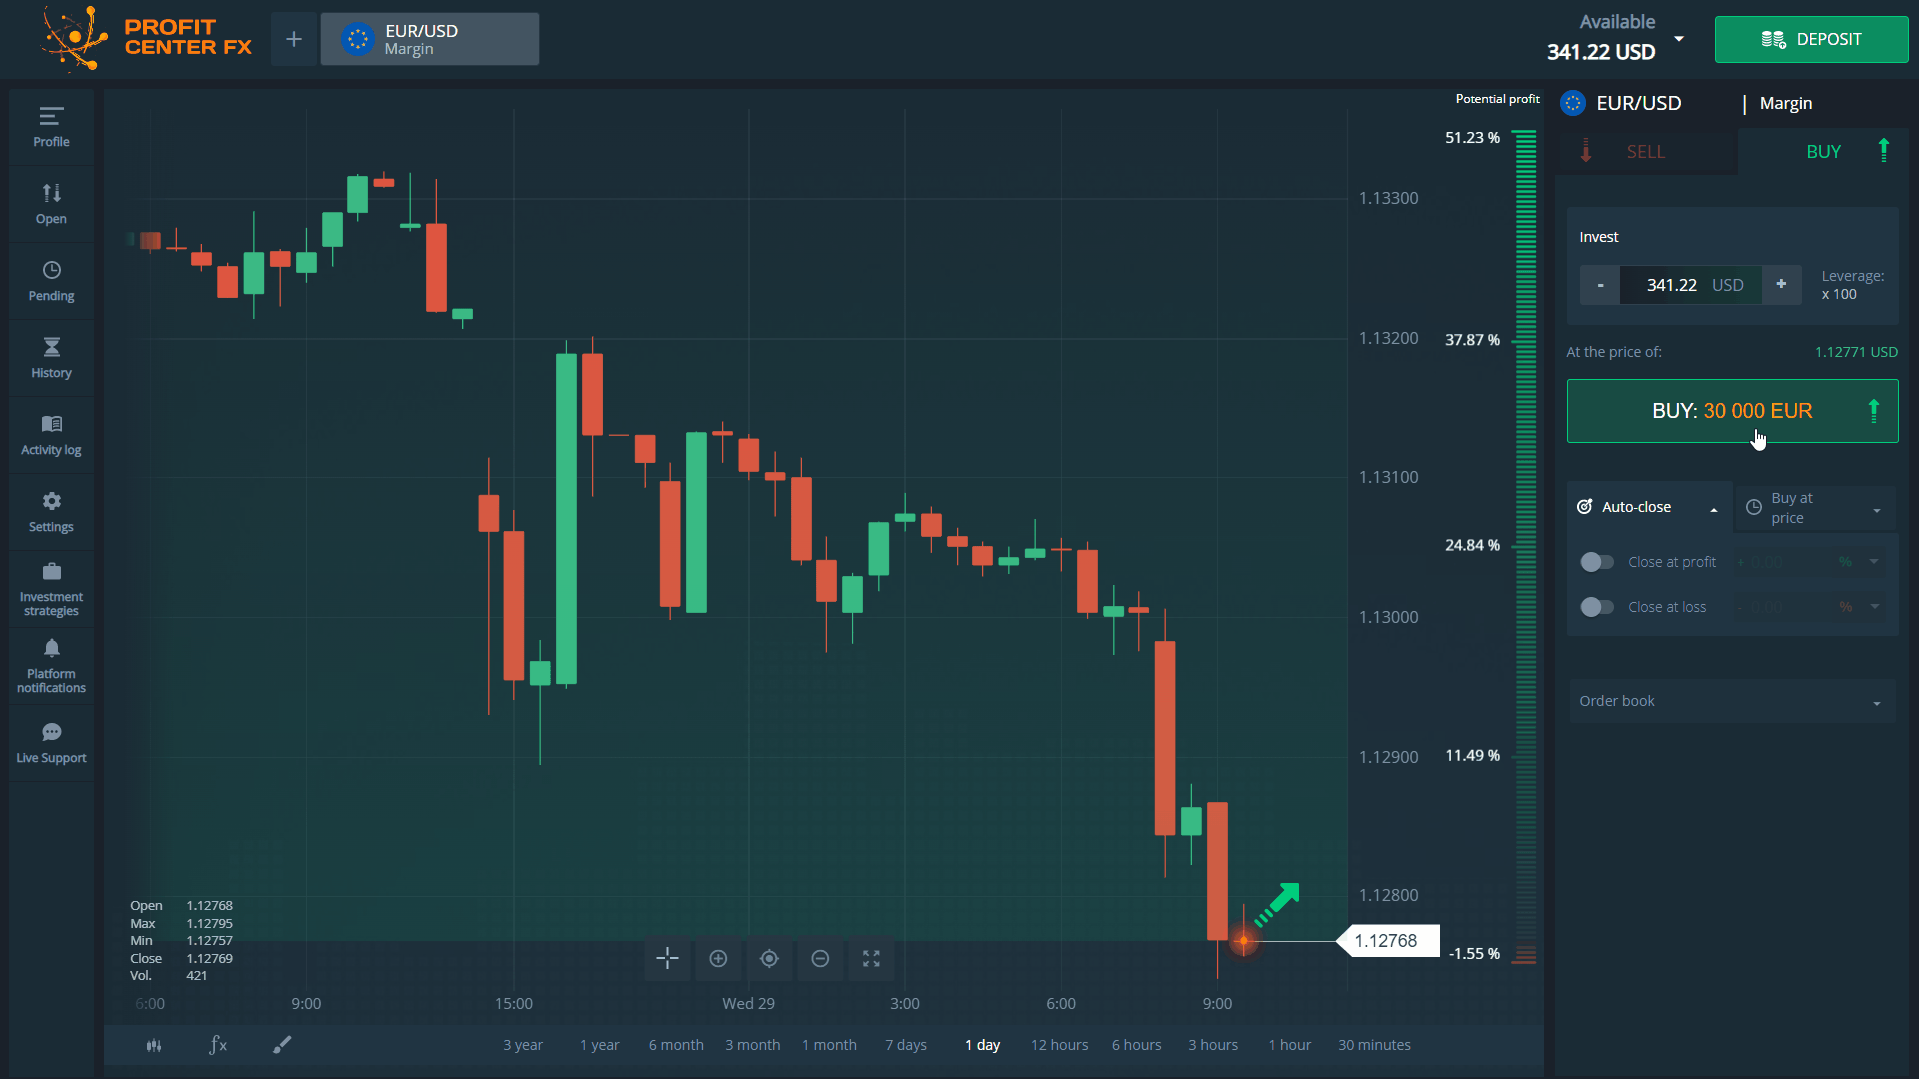Click the 1.12771 USD price value
The height and width of the screenshot is (1079, 1919).
tap(1856, 352)
